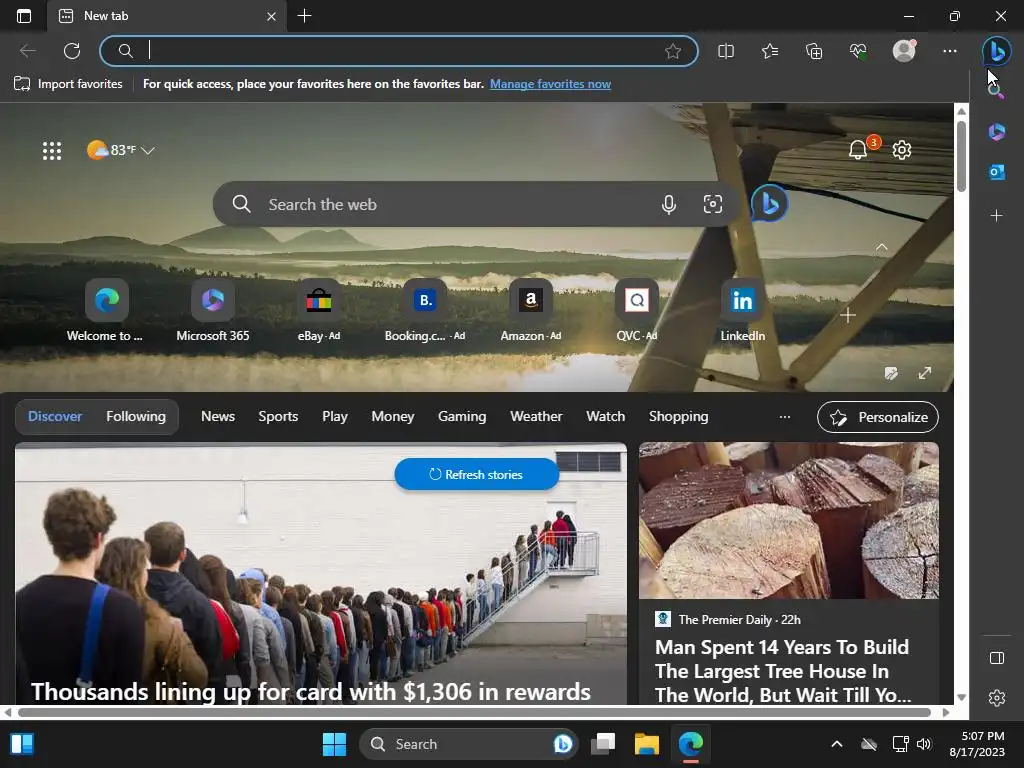Open the Bing Chat sidebar icon

tap(997, 51)
